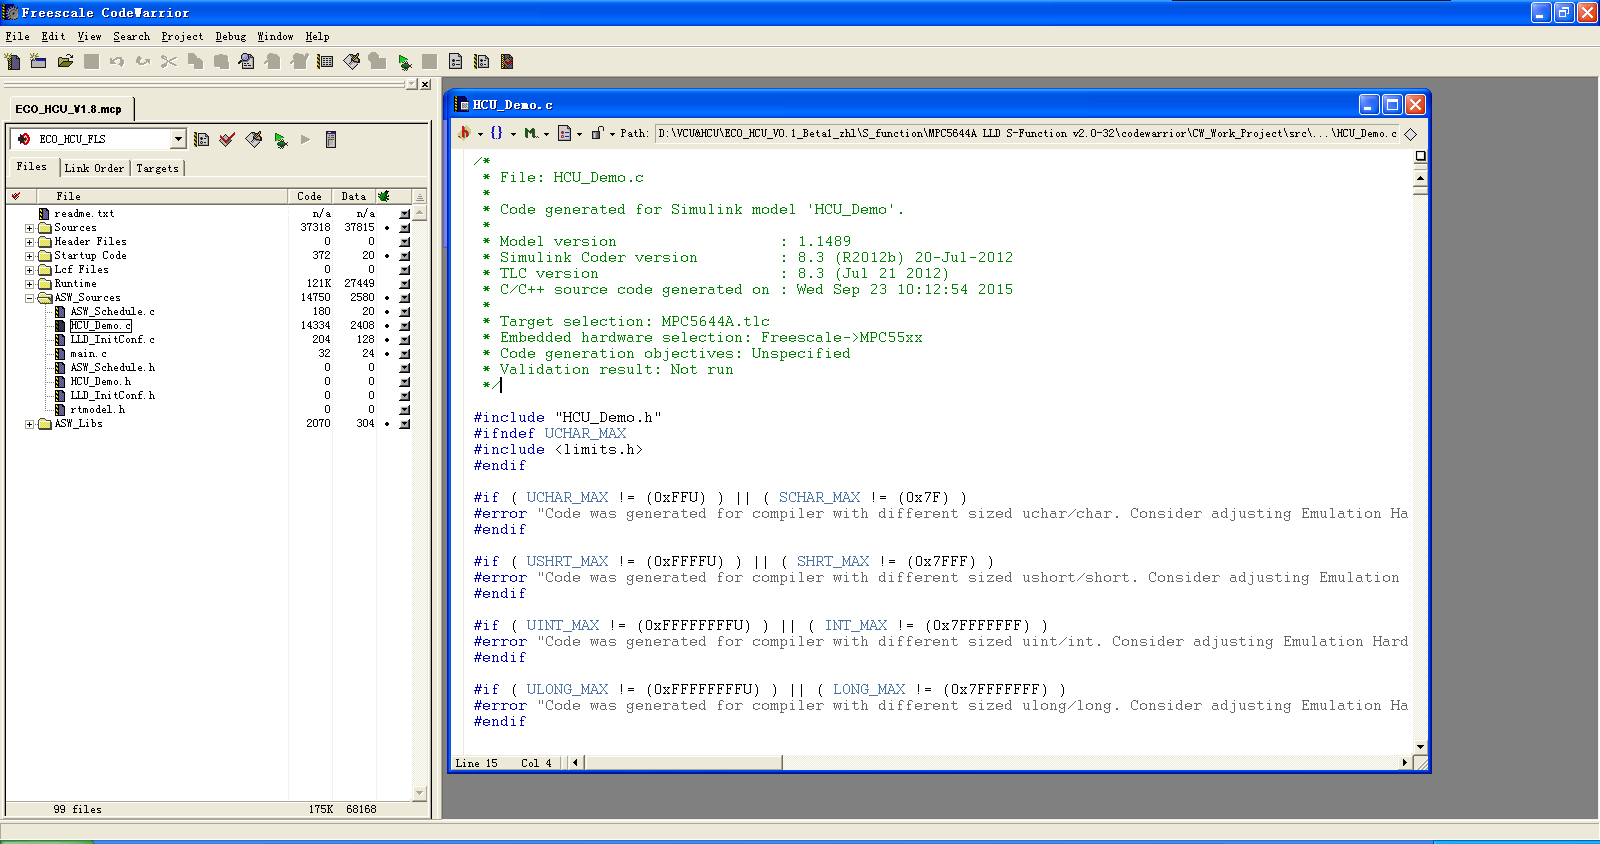Toggle the debug dot for HCU_Demo.c row
This screenshot has width=1600, height=844.
click(386, 326)
